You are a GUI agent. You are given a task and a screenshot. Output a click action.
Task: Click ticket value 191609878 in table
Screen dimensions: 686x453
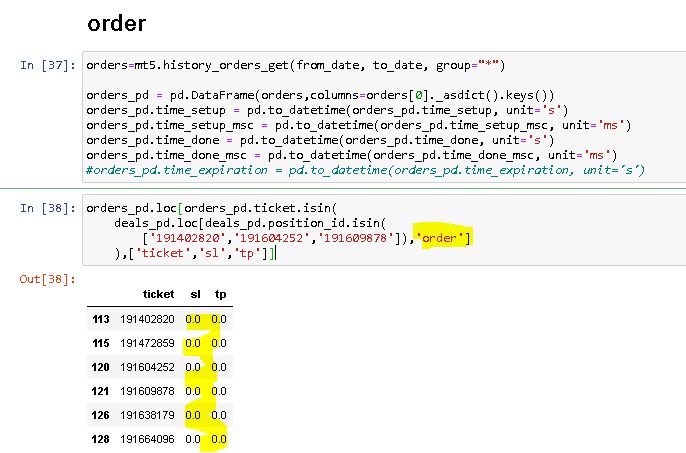[147, 391]
